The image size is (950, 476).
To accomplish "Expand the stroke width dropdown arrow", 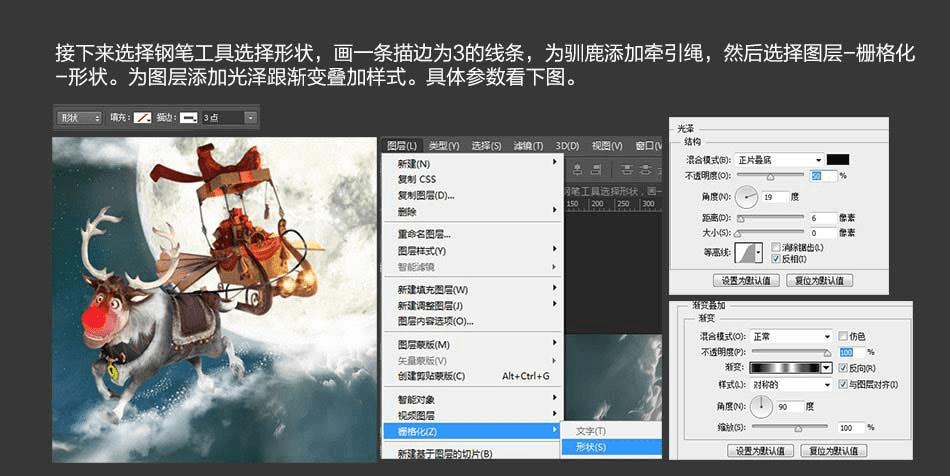I will click(250, 117).
